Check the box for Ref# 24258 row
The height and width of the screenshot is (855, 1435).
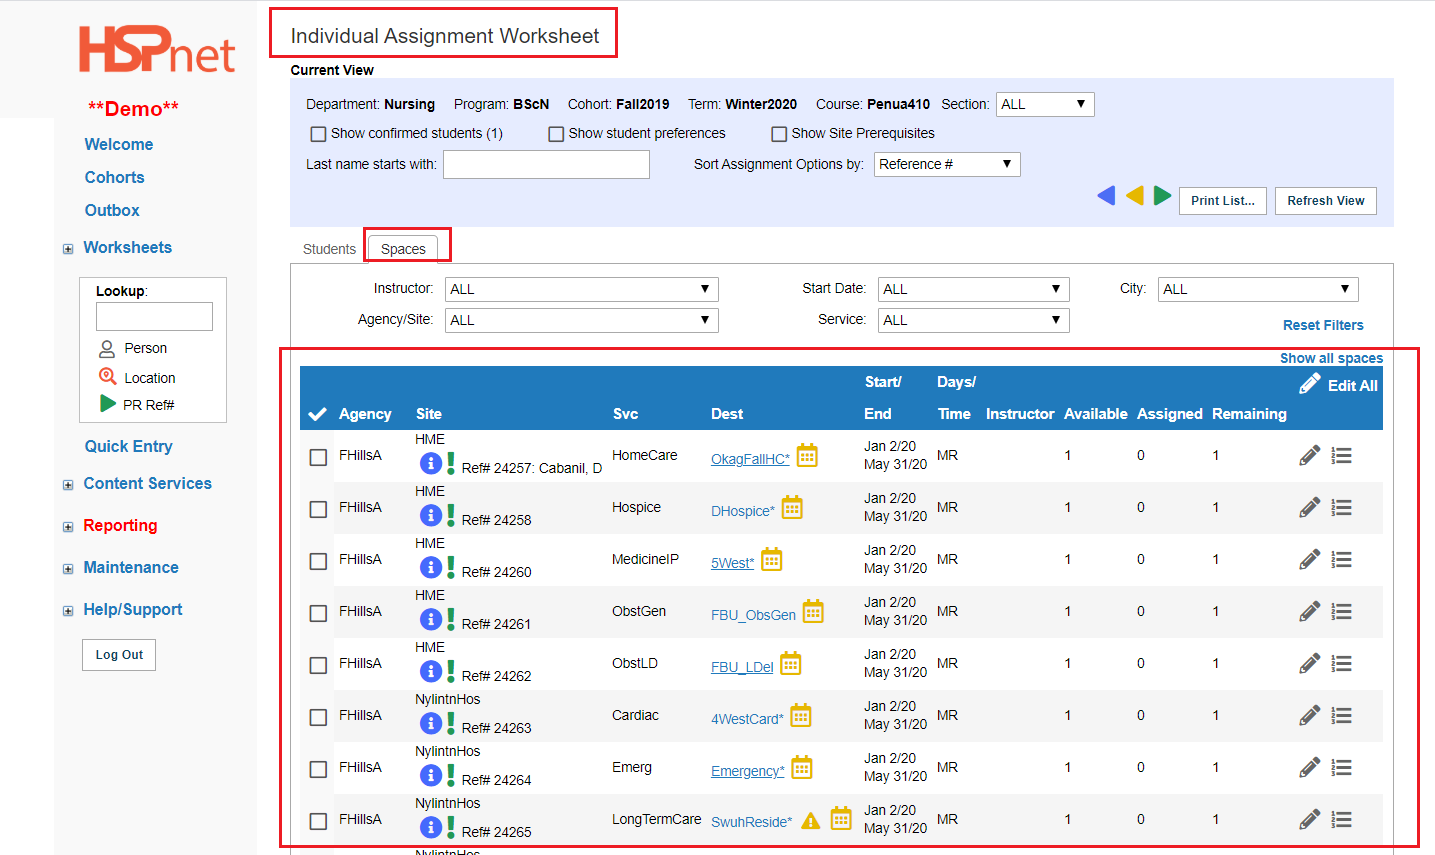tap(318, 509)
